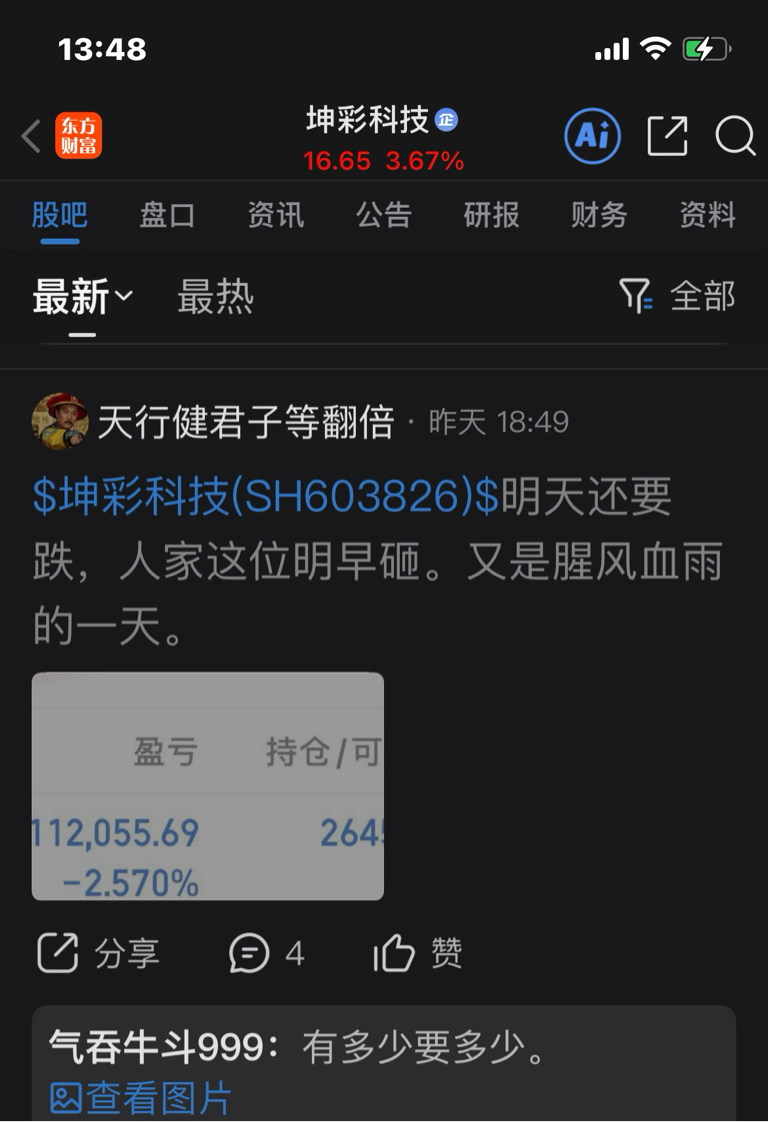
Task: Tap the back arrow icon
Action: pyautogui.click(x=31, y=136)
